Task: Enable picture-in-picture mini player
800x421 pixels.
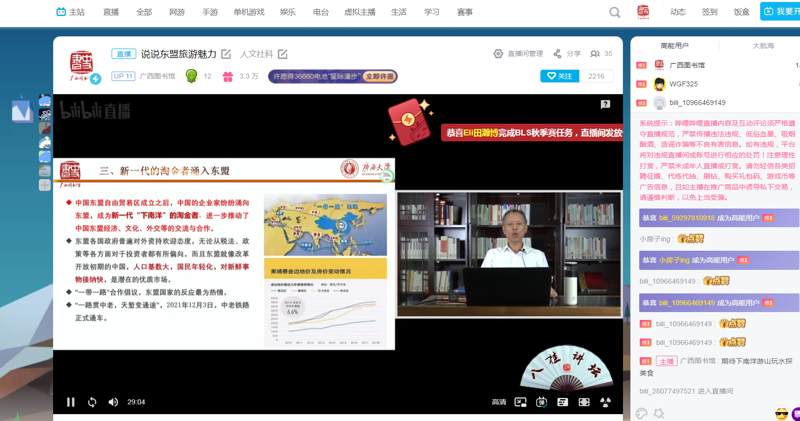Action: [520, 402]
